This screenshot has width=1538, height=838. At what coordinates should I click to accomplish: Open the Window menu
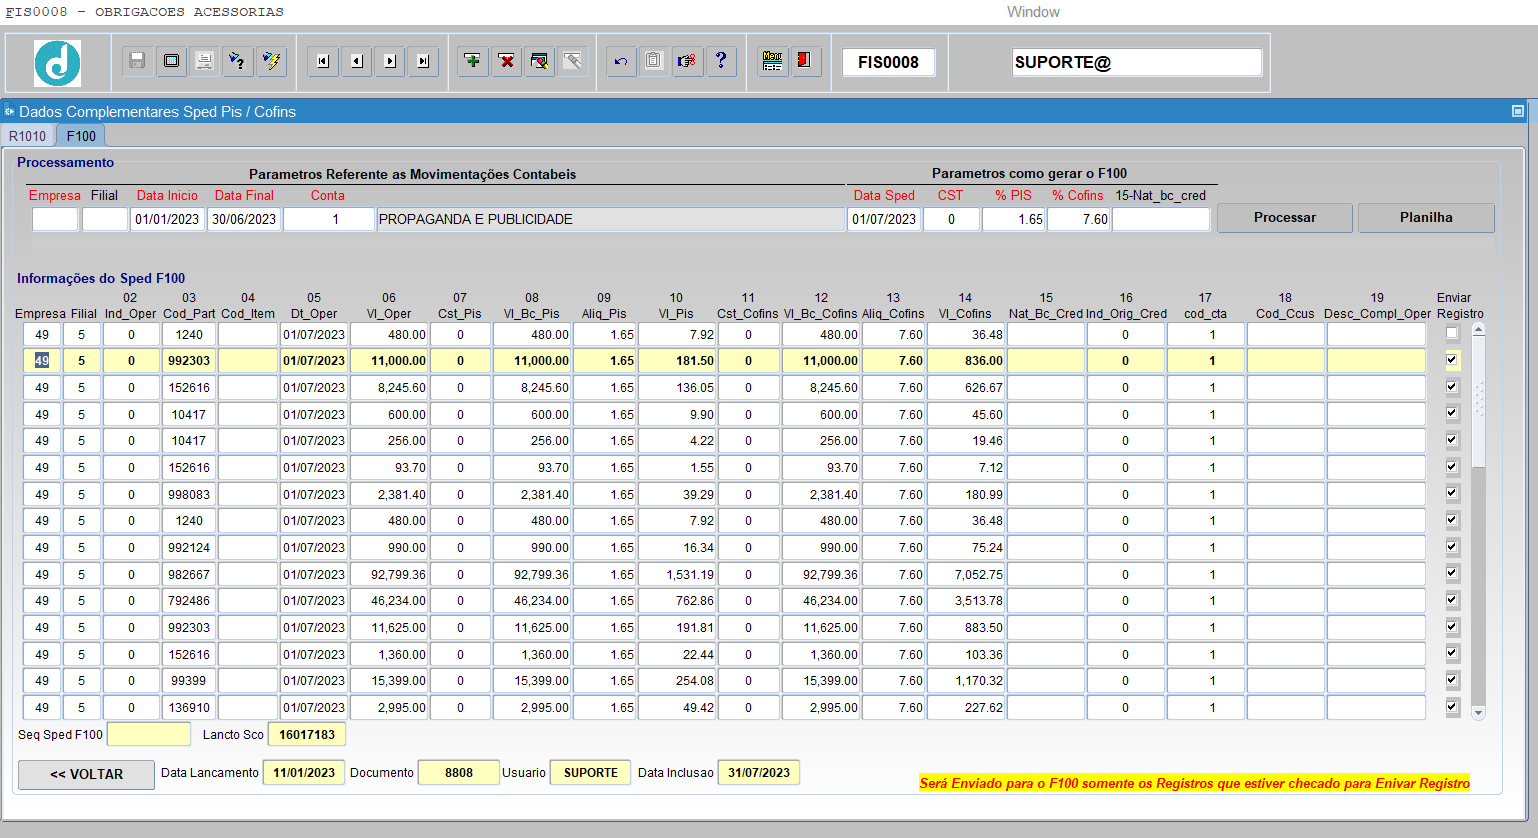(x=1033, y=12)
